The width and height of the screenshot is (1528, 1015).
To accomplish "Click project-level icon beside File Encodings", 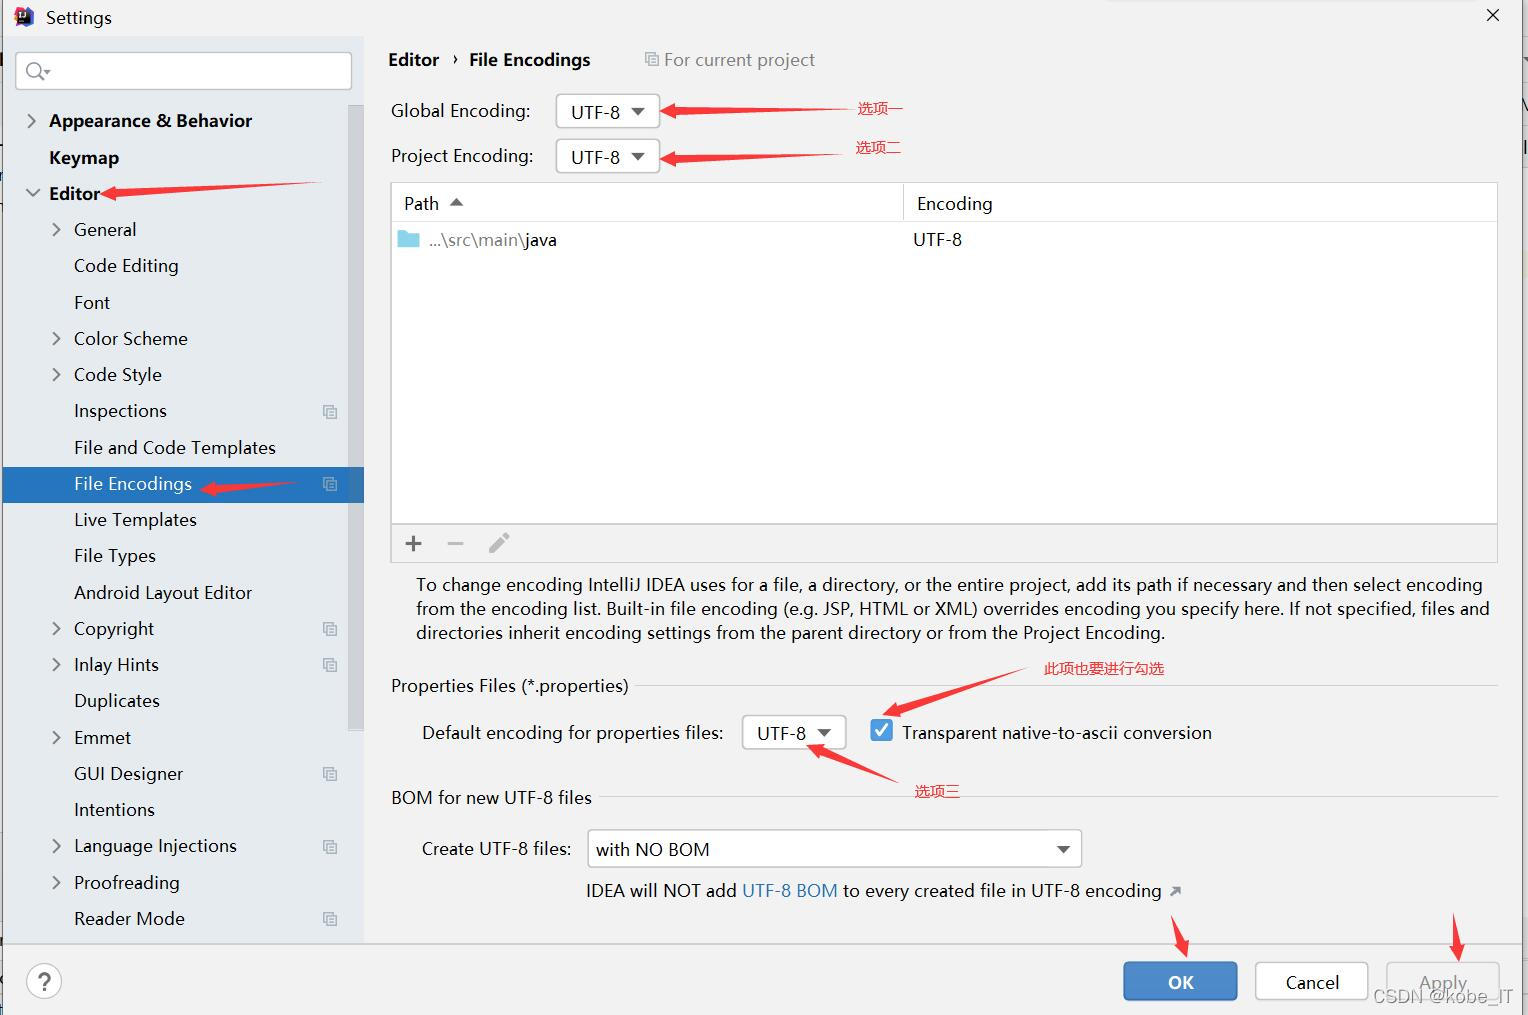I will point(330,484).
